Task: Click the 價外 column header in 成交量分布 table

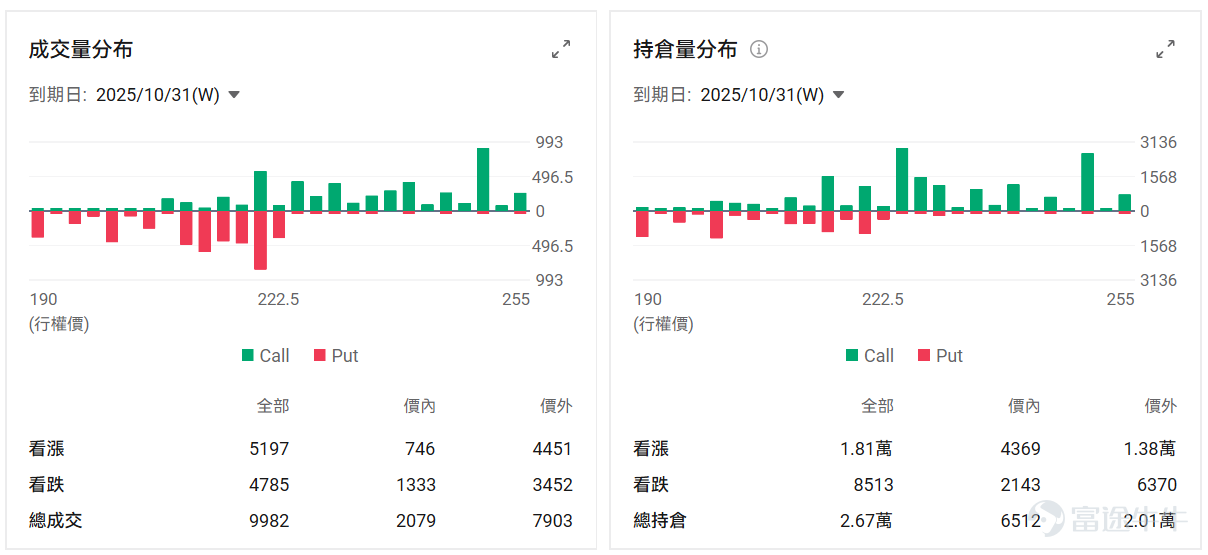Action: 557,406
